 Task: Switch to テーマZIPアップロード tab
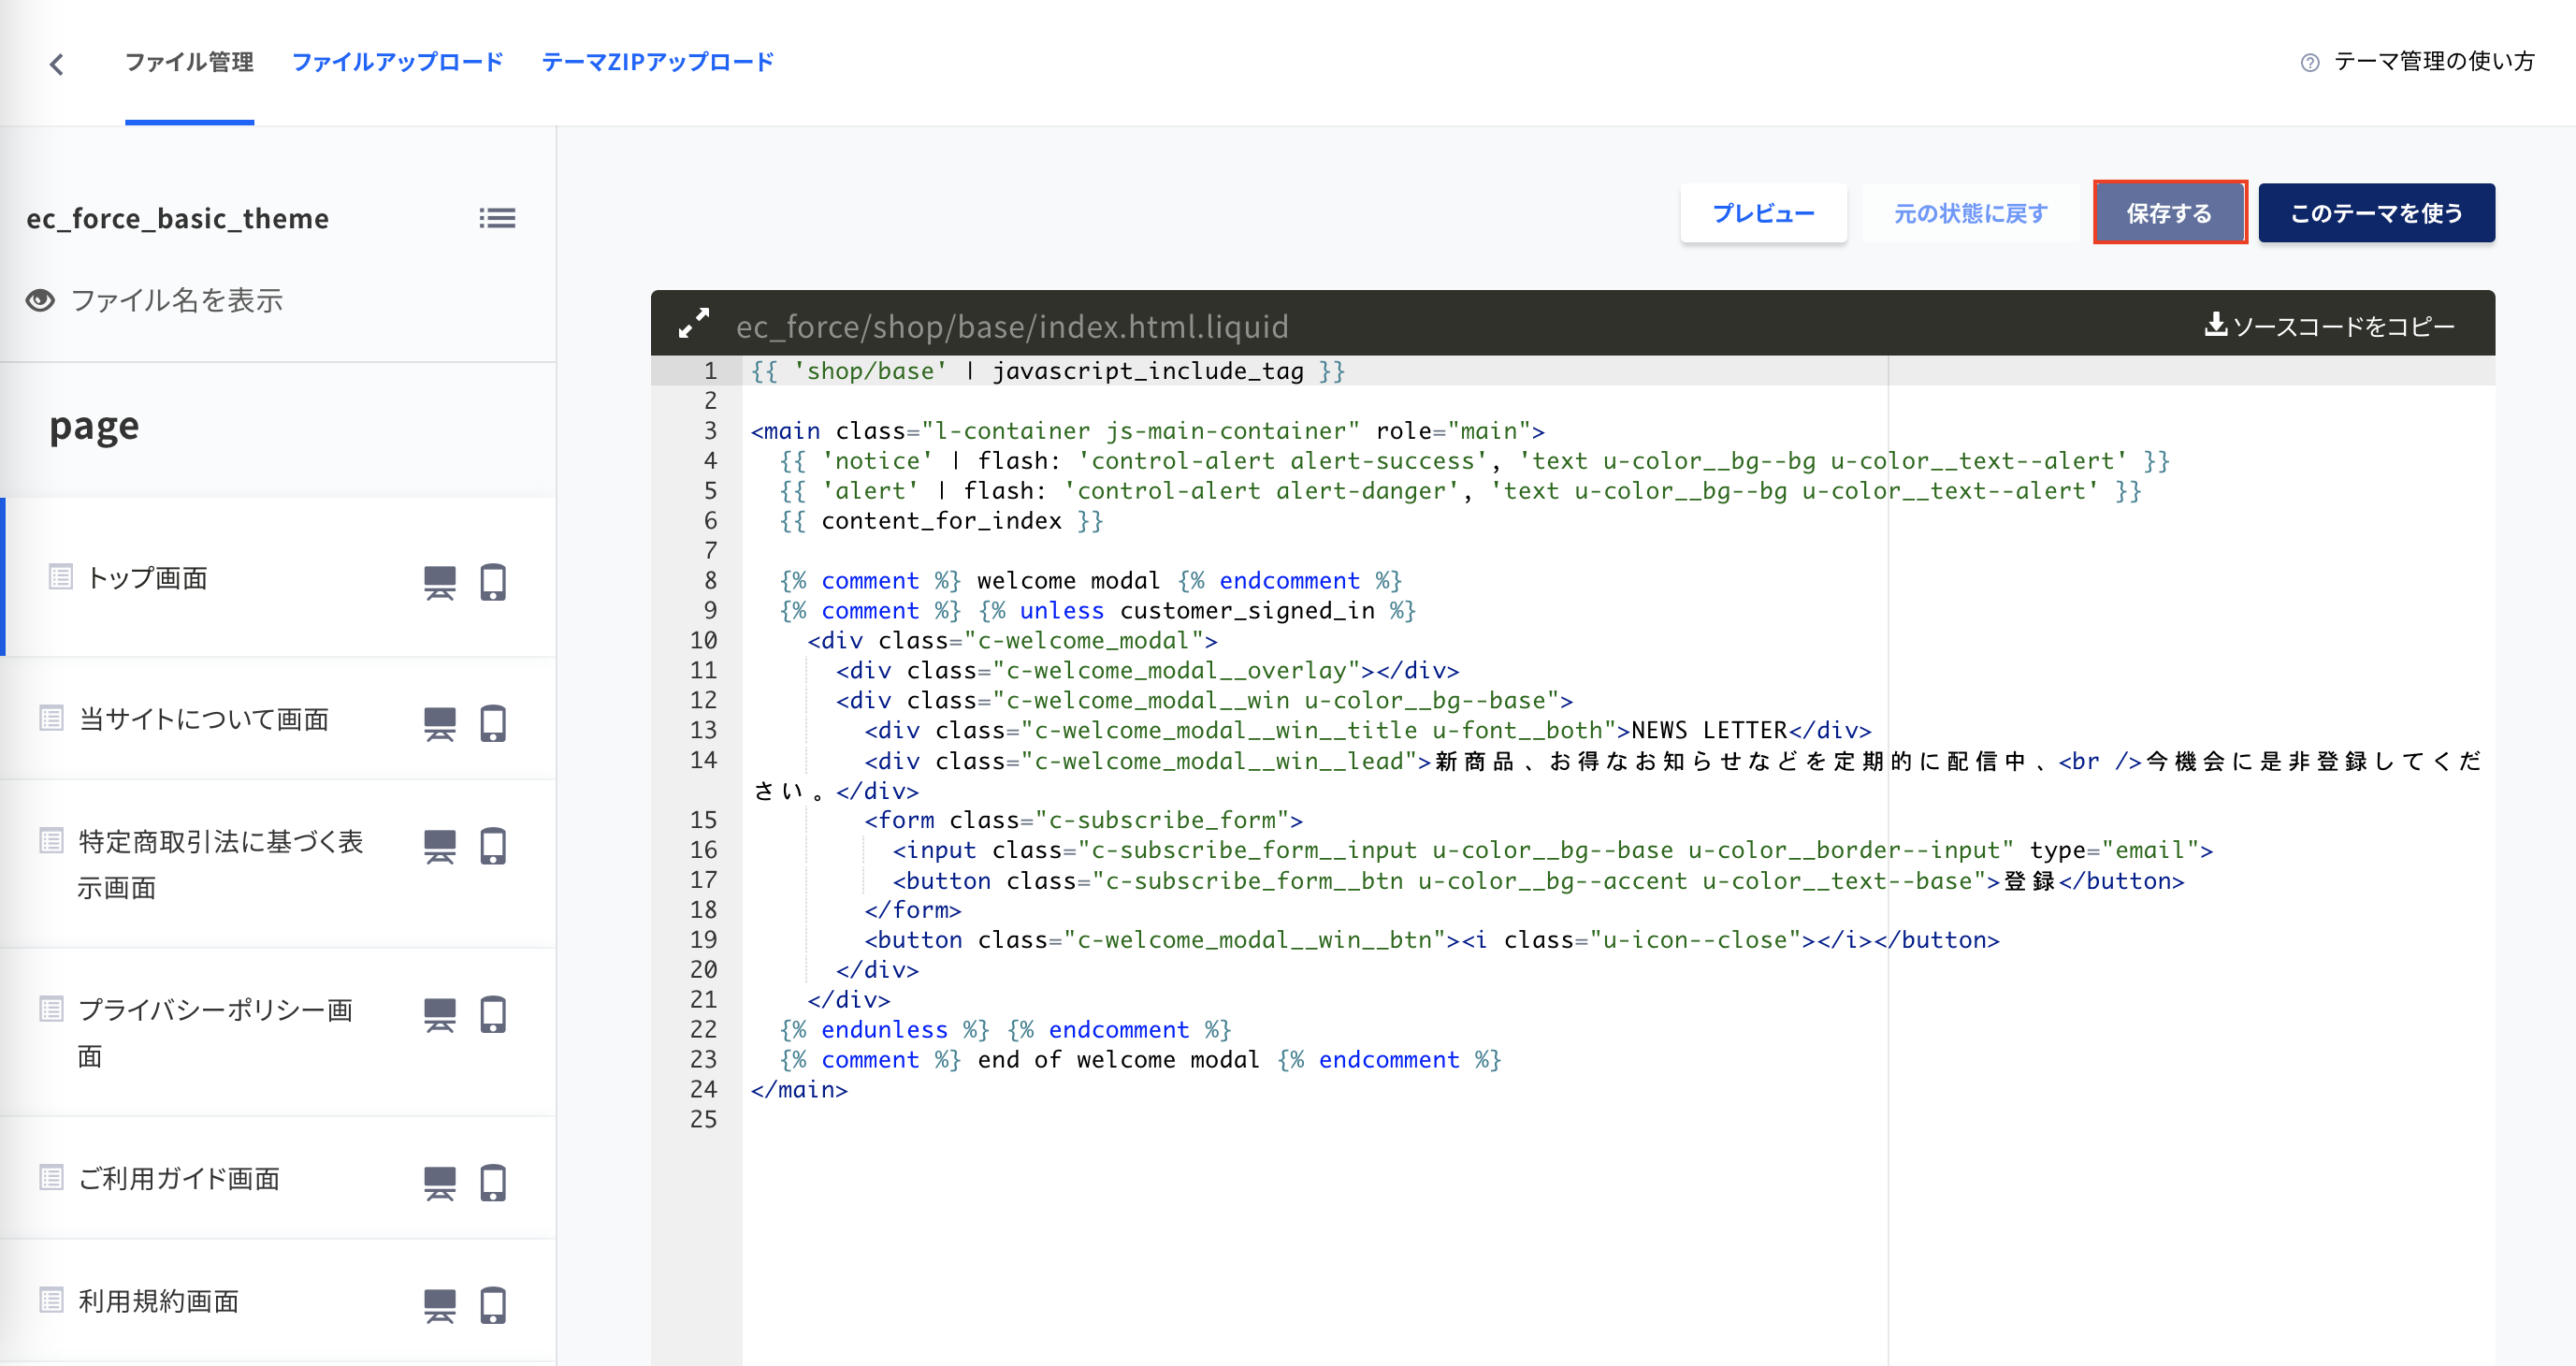657,62
